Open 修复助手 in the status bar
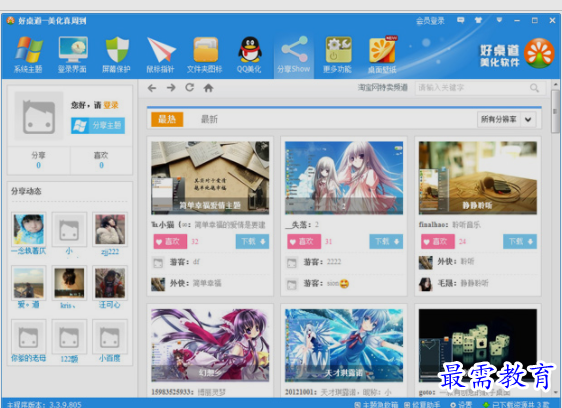The height and width of the screenshot is (408, 562). (x=422, y=404)
